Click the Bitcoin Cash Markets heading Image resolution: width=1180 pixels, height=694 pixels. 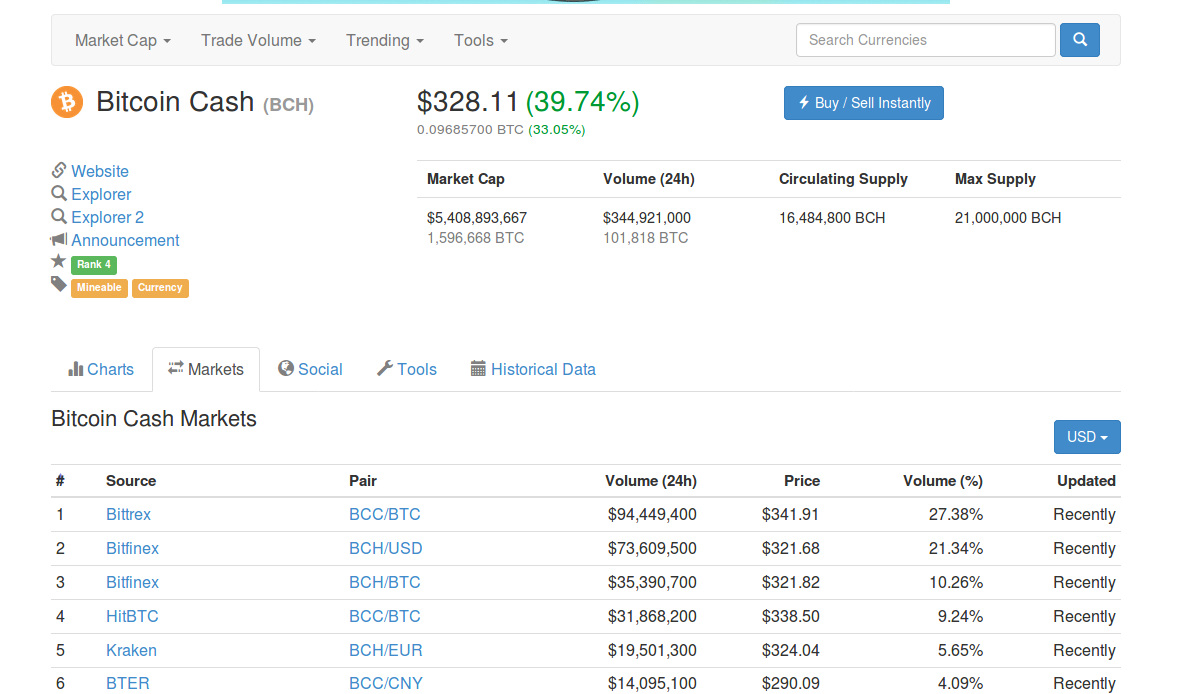(154, 419)
